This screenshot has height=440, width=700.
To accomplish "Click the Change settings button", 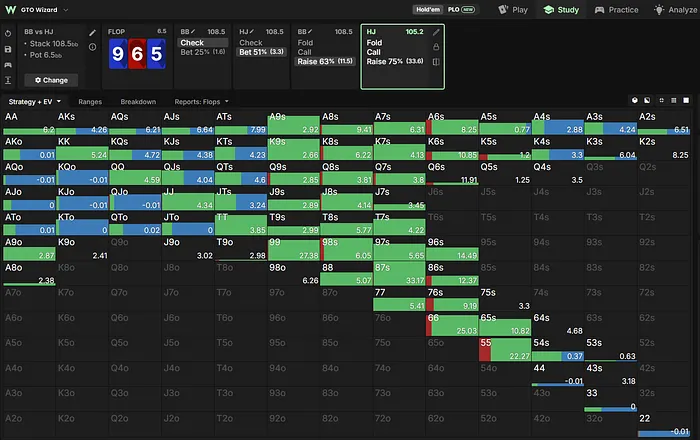I will pyautogui.click(x=51, y=80).
